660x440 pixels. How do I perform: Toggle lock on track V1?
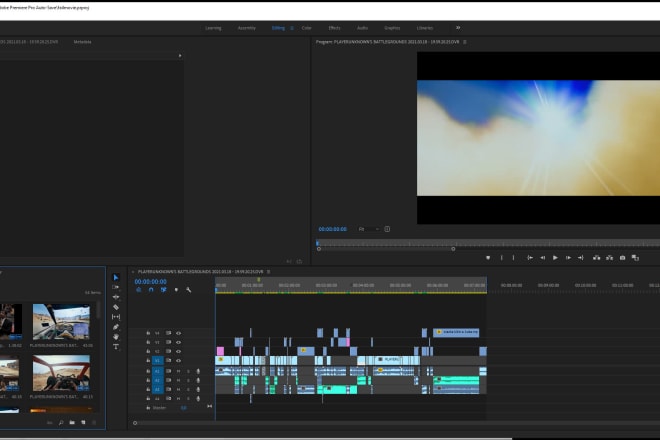(x=148, y=361)
